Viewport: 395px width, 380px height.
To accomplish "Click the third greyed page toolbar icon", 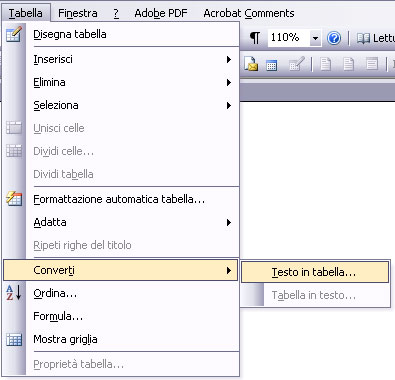I will 372,64.
